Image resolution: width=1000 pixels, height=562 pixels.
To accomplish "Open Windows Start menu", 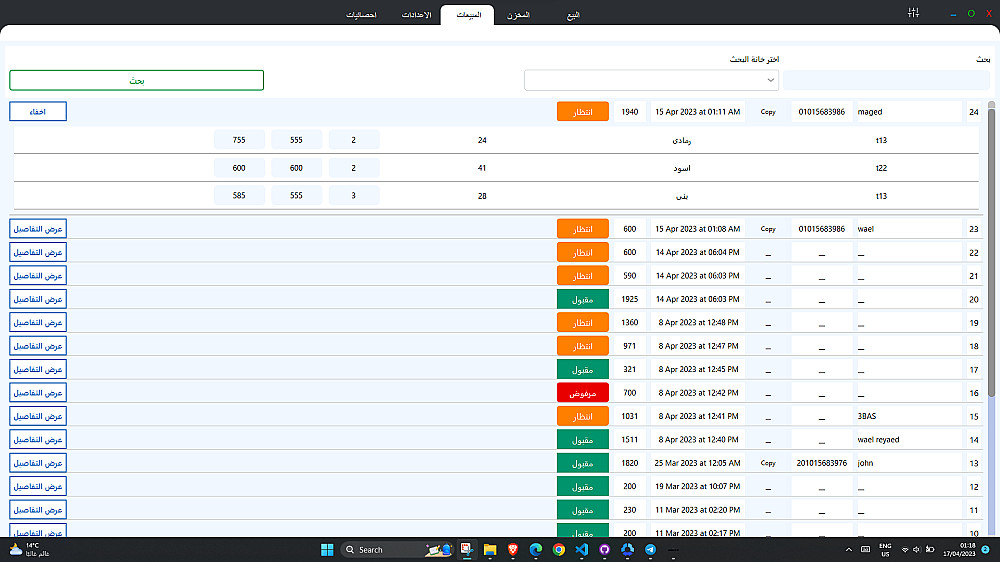I will (x=327, y=550).
